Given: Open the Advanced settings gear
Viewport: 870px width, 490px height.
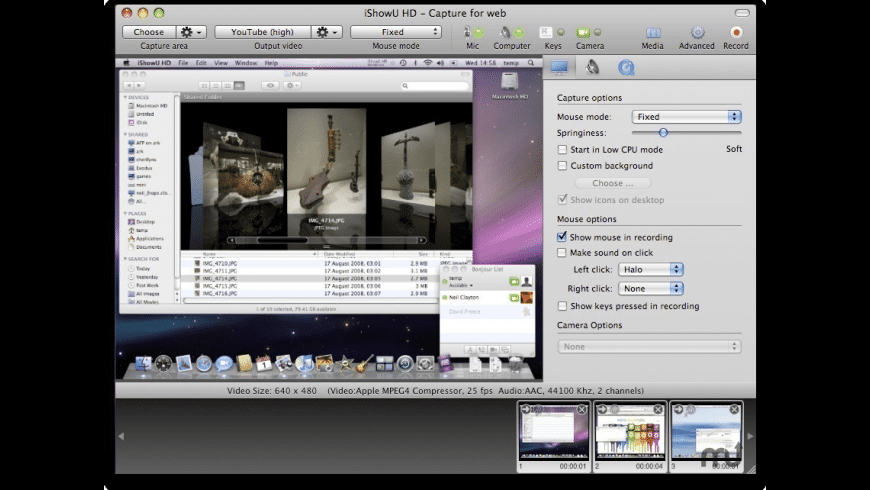Looking at the screenshot, I should [697, 32].
